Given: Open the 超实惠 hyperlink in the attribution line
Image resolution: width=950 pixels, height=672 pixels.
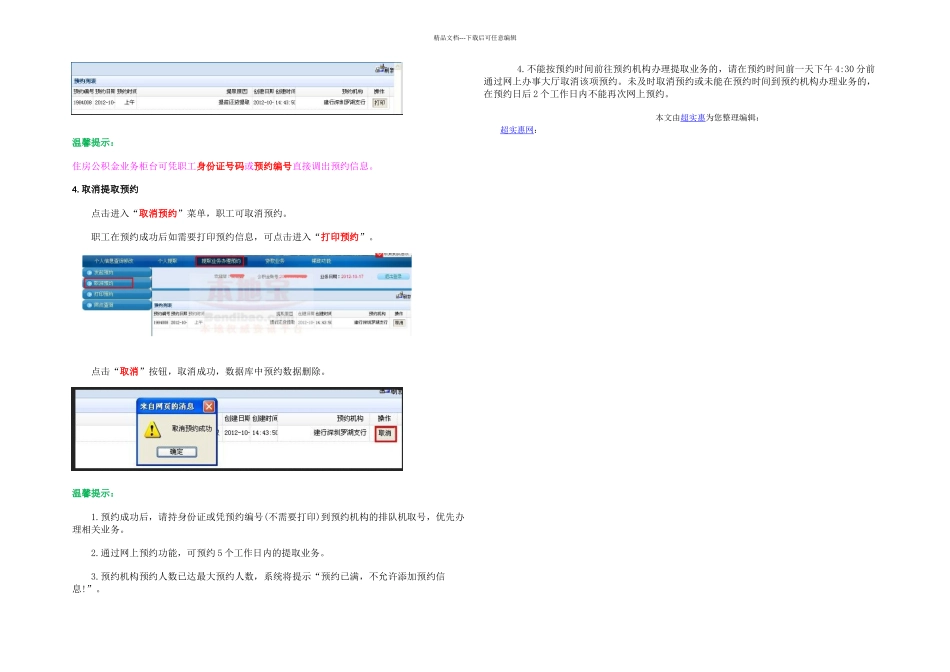Looking at the screenshot, I should point(693,118).
